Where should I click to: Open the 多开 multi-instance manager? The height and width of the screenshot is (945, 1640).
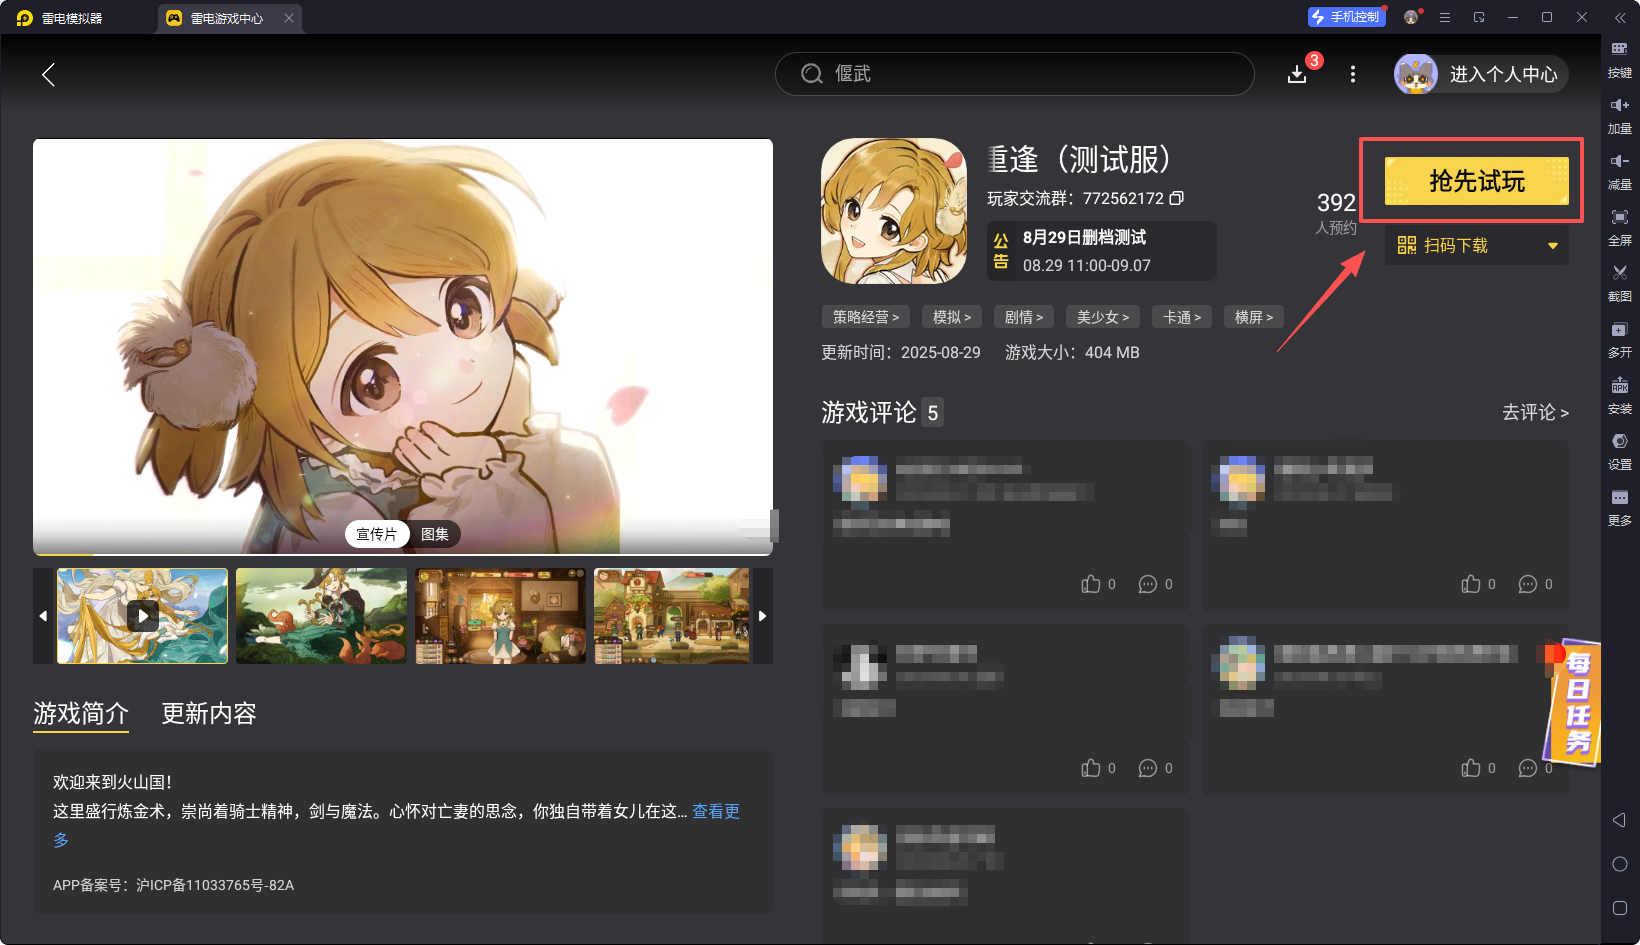point(1620,340)
